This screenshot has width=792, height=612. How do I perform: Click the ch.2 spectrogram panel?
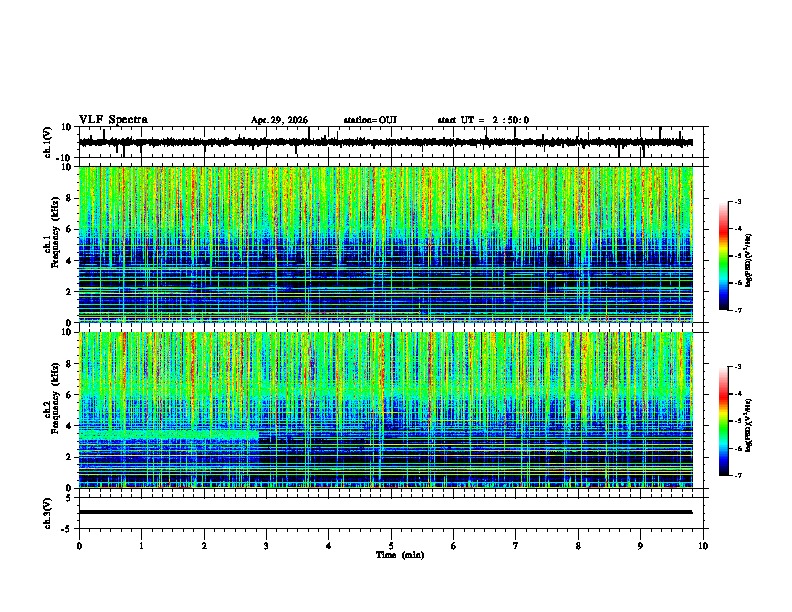(386, 410)
